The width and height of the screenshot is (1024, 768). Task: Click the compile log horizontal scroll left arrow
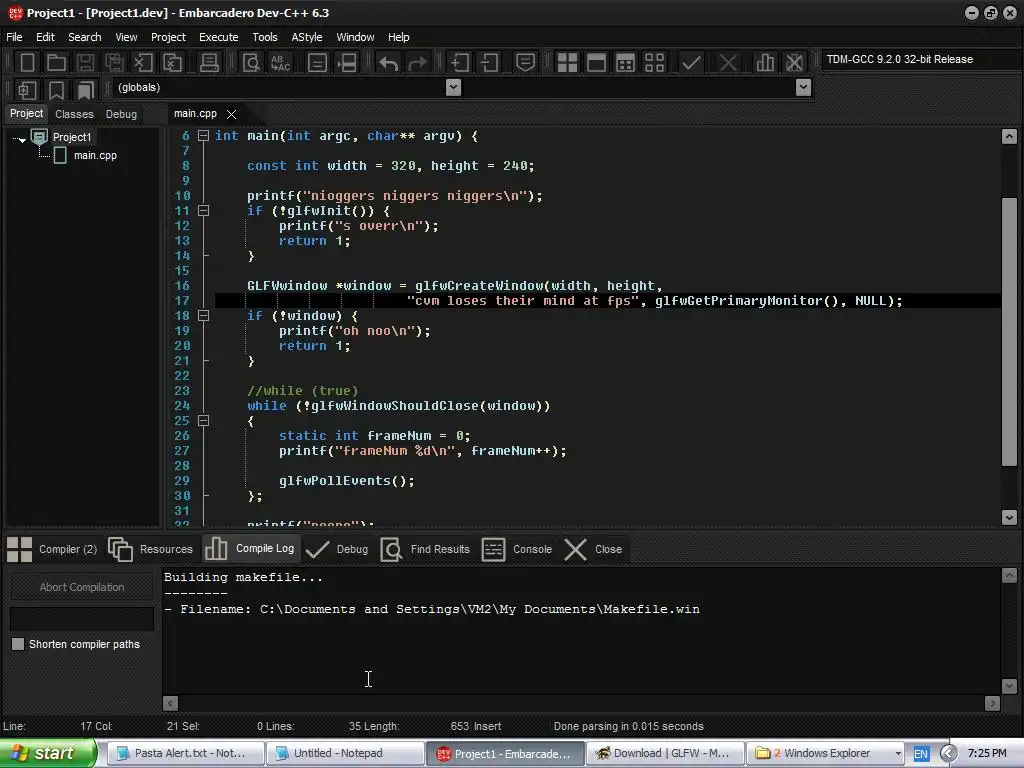pos(170,703)
